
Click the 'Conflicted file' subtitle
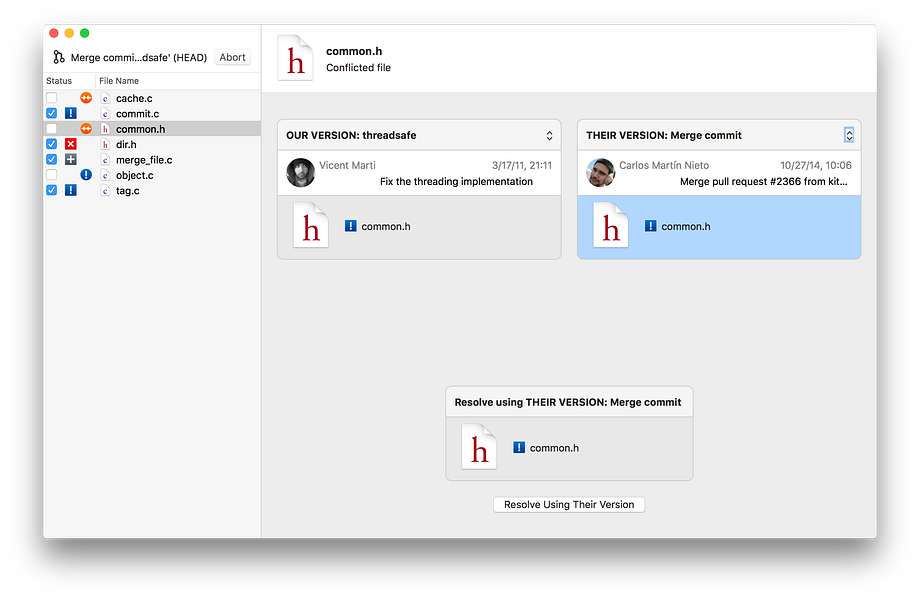[358, 67]
